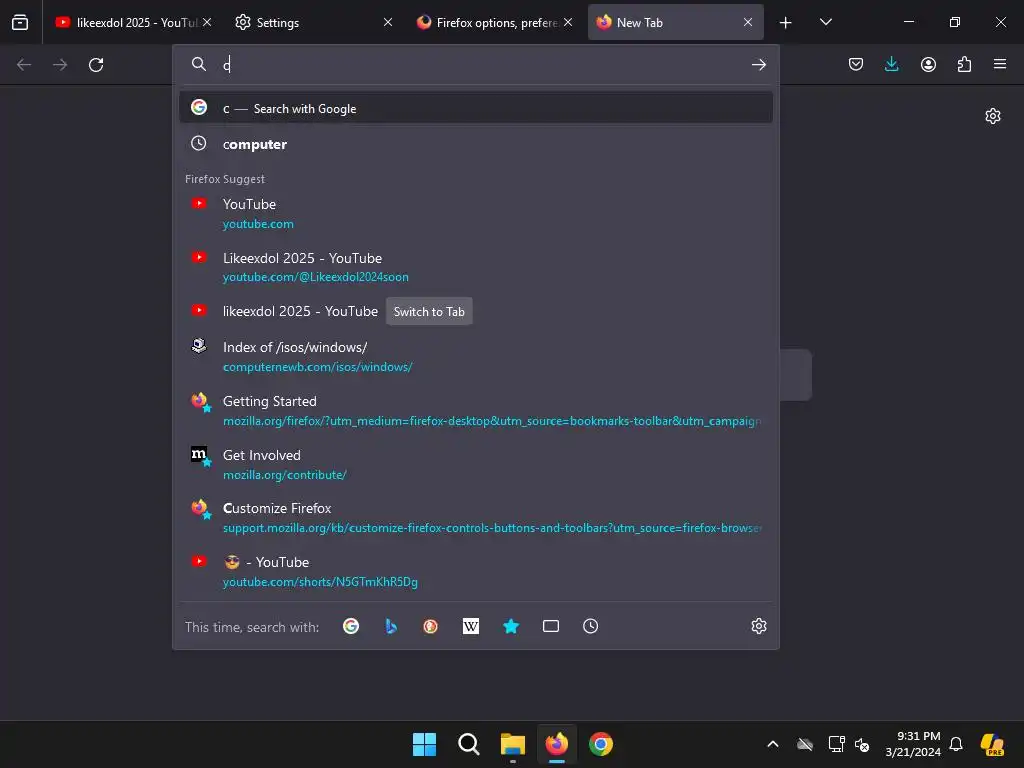Open the Downloads panel
The height and width of the screenshot is (768, 1024).
coord(891,64)
